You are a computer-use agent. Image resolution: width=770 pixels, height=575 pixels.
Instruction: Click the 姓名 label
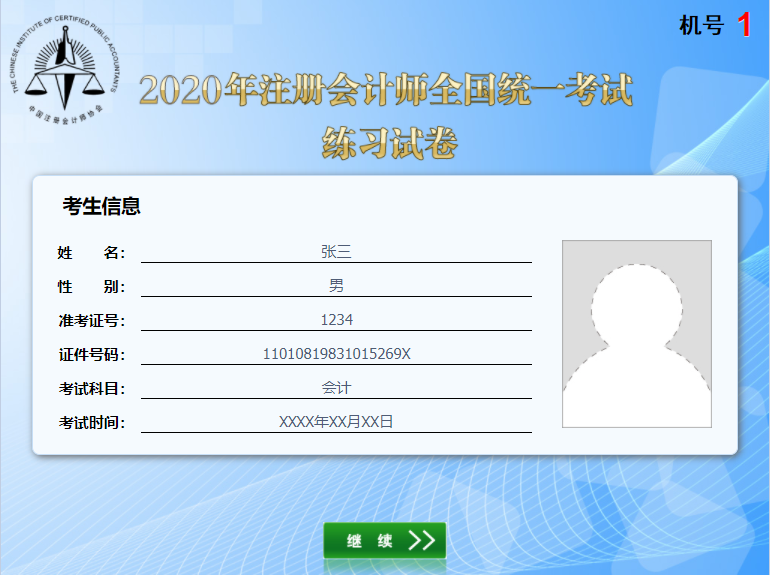pos(91,253)
